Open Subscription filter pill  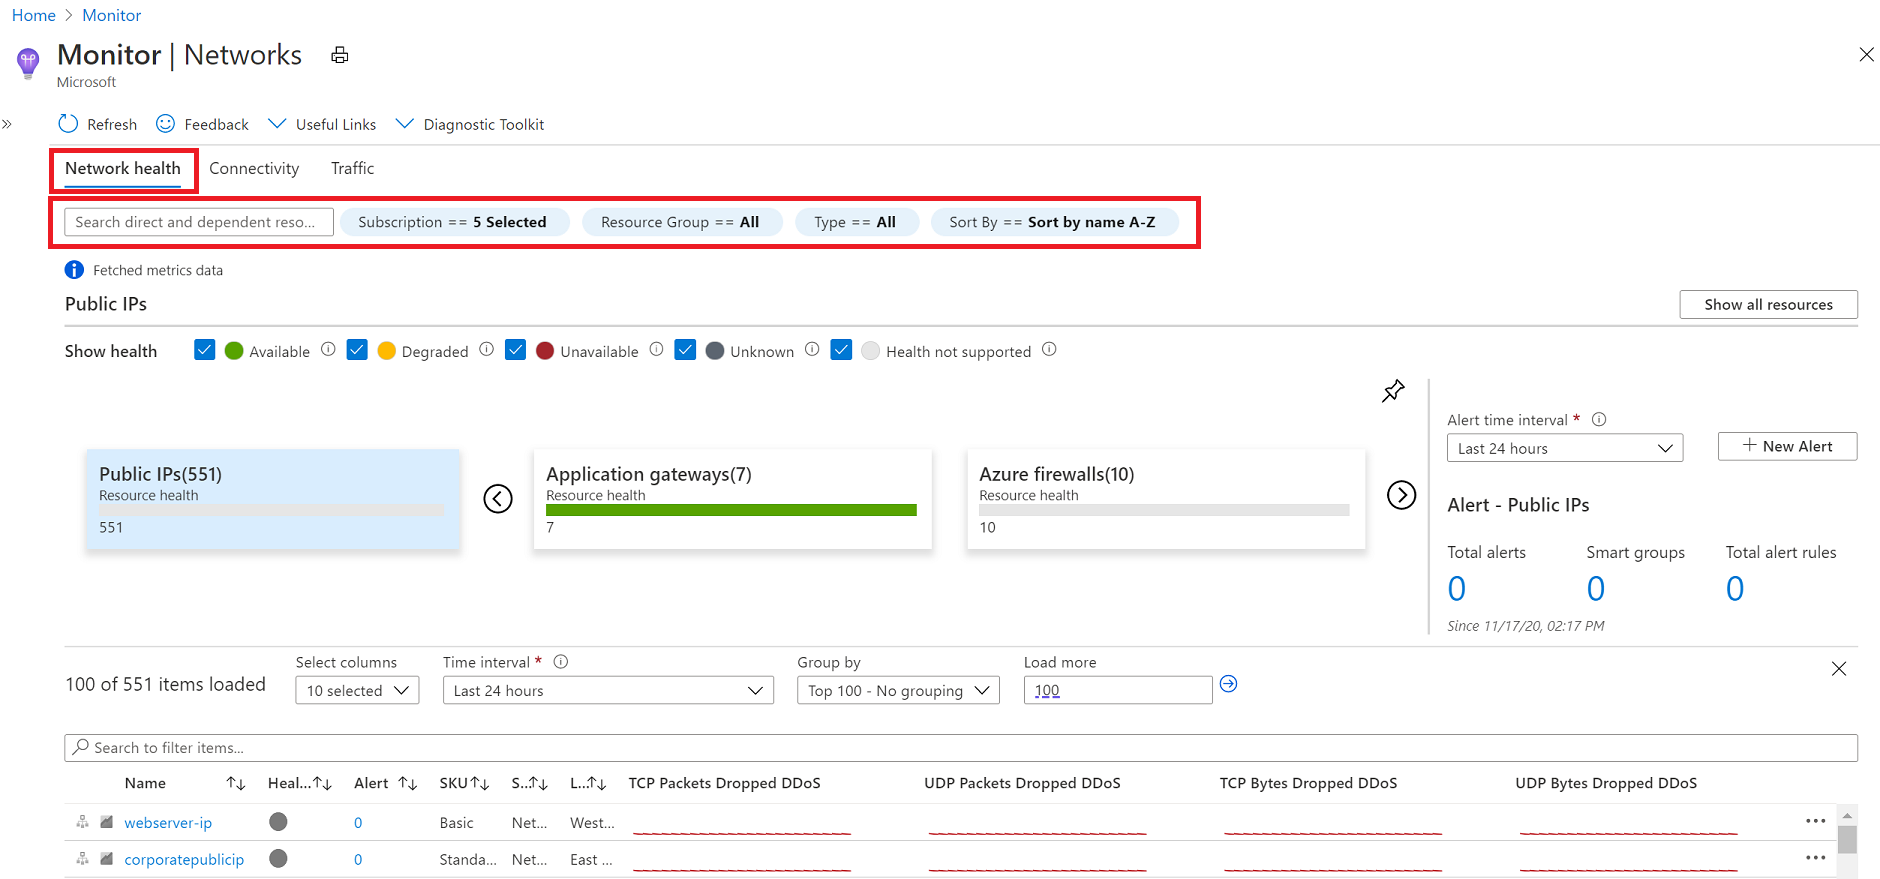click(x=454, y=222)
